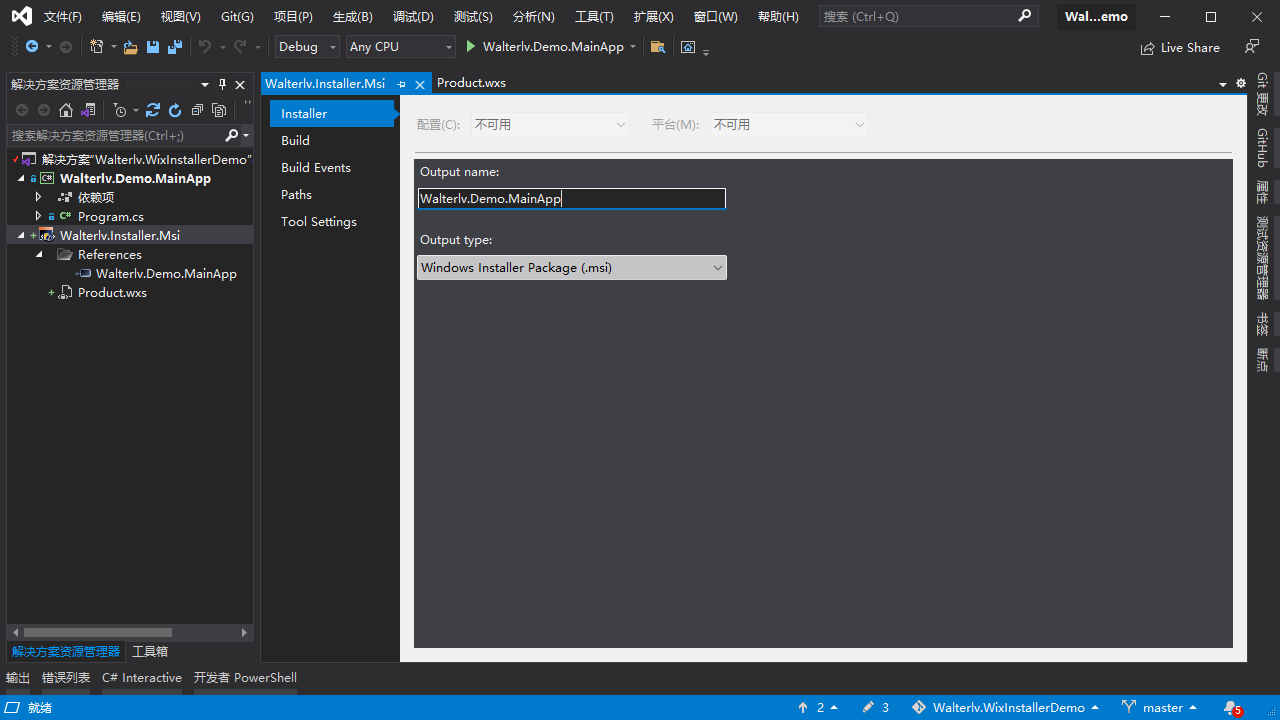
Task: Start debugging Walterlv.Demo.MainApp with green arrow
Action: [x=471, y=47]
